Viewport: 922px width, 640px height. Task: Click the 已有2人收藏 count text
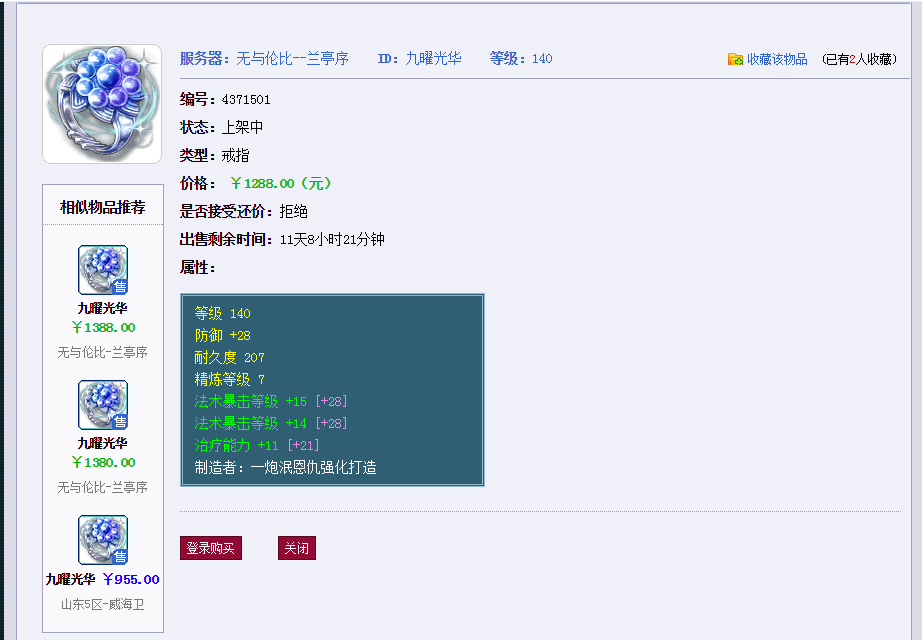[x=859, y=59]
